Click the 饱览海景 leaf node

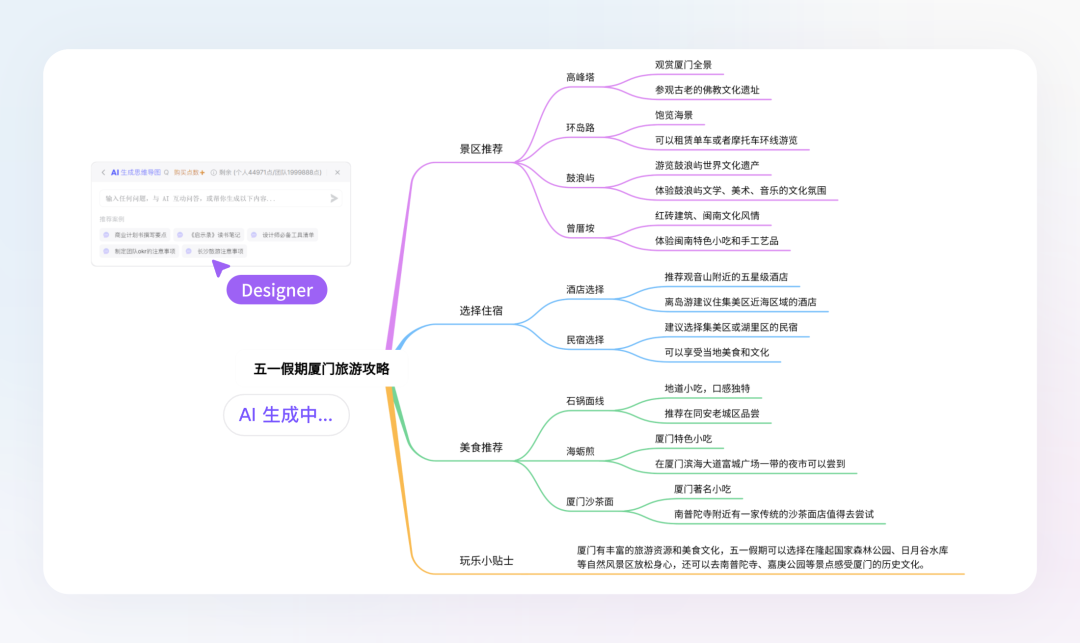(674, 115)
